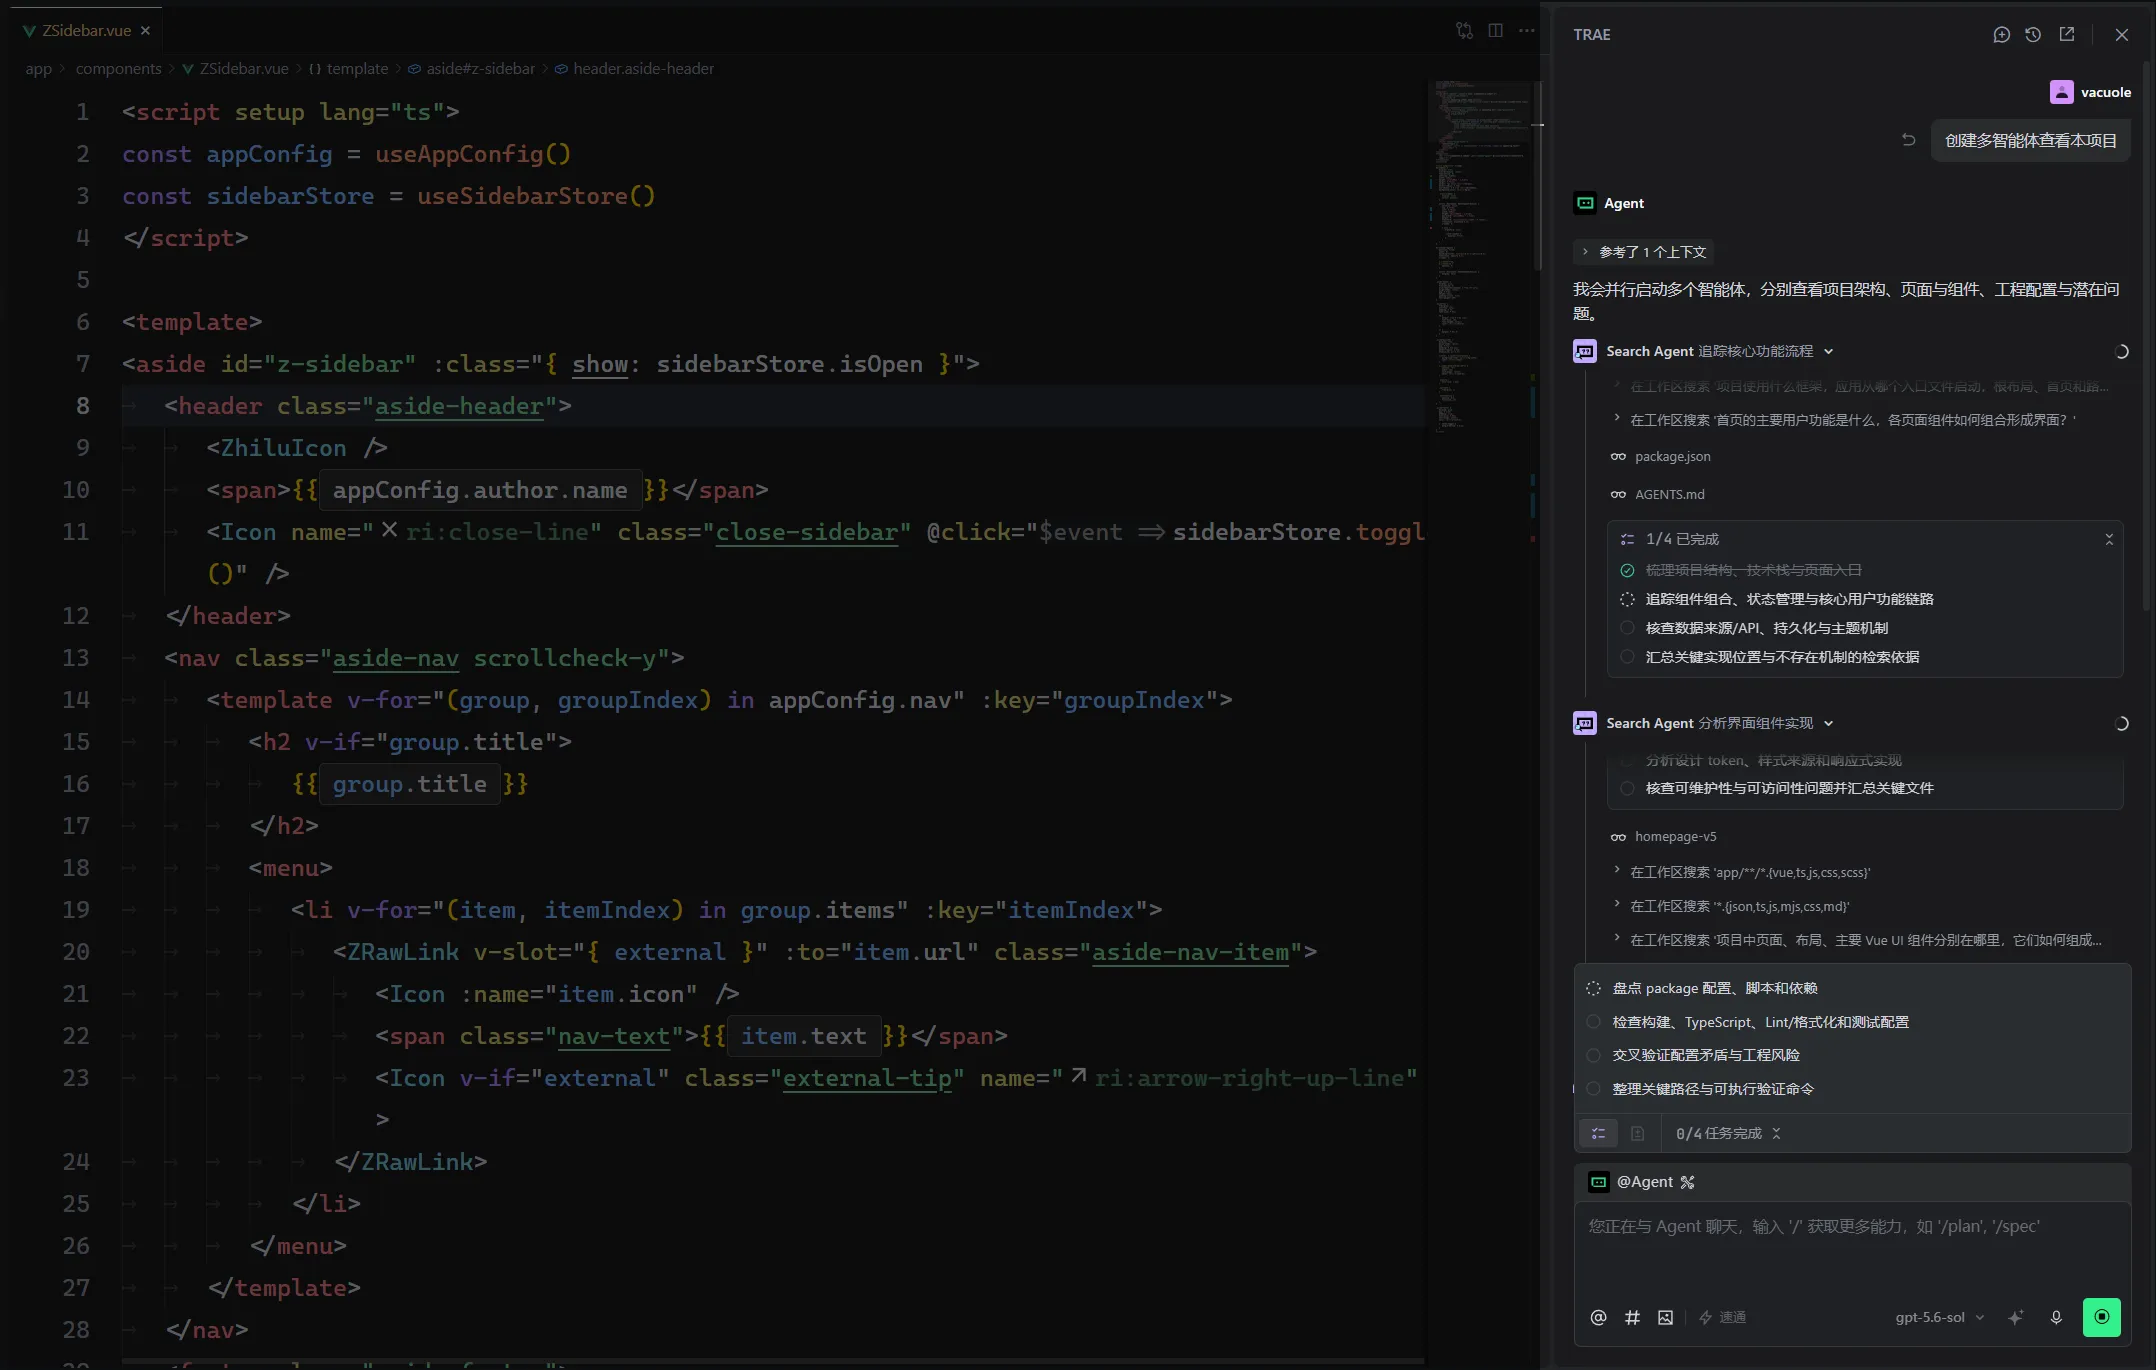The width and height of the screenshot is (2156, 1370).
Task: Pop out TRAE chat into new window
Action: [x=2067, y=34]
